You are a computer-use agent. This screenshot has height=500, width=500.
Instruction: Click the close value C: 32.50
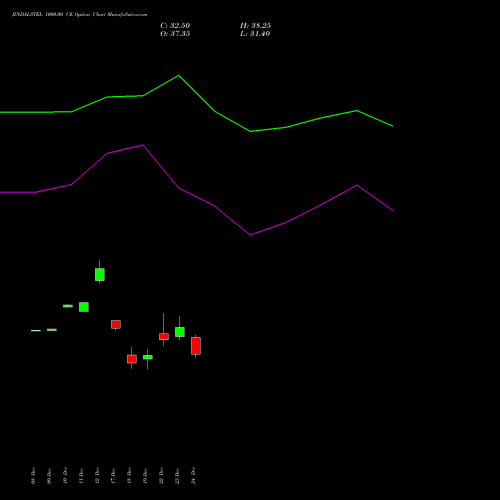pos(175,26)
